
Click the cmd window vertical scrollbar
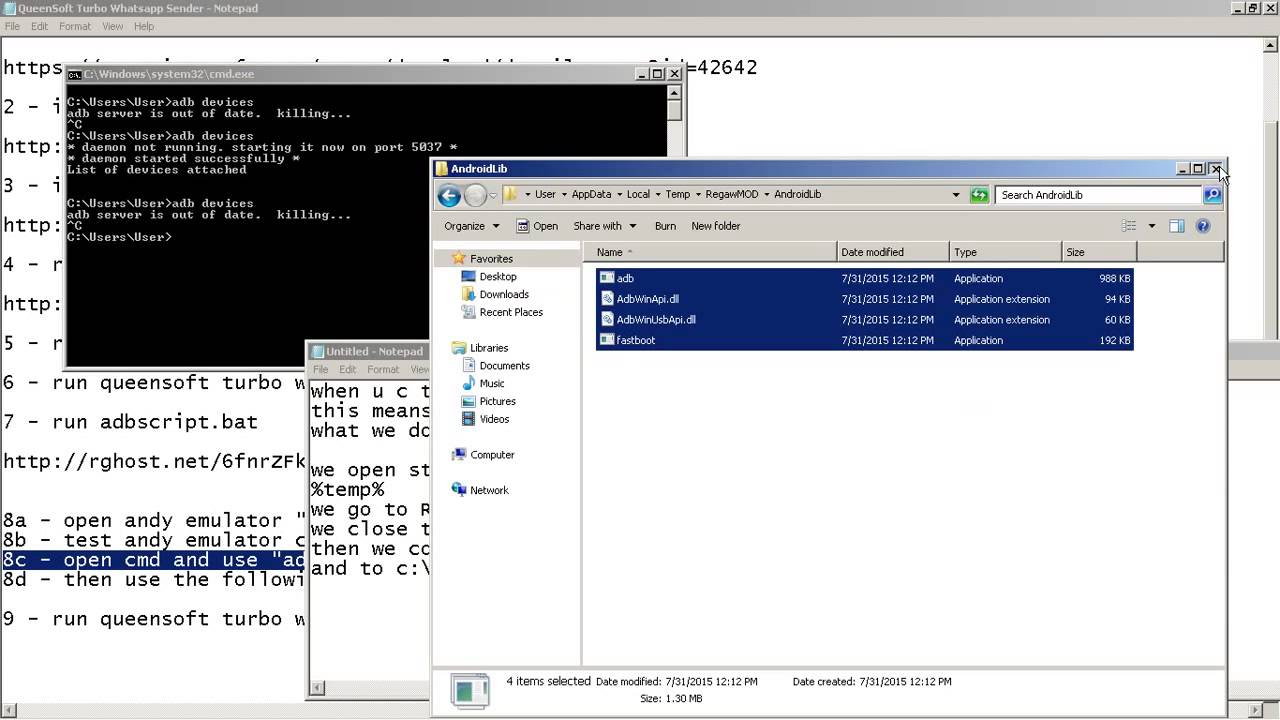675,224
